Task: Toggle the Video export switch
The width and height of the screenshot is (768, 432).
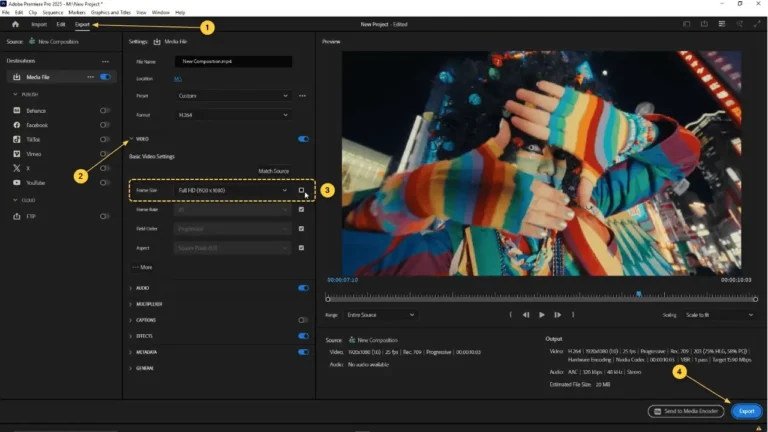Action: (x=303, y=139)
